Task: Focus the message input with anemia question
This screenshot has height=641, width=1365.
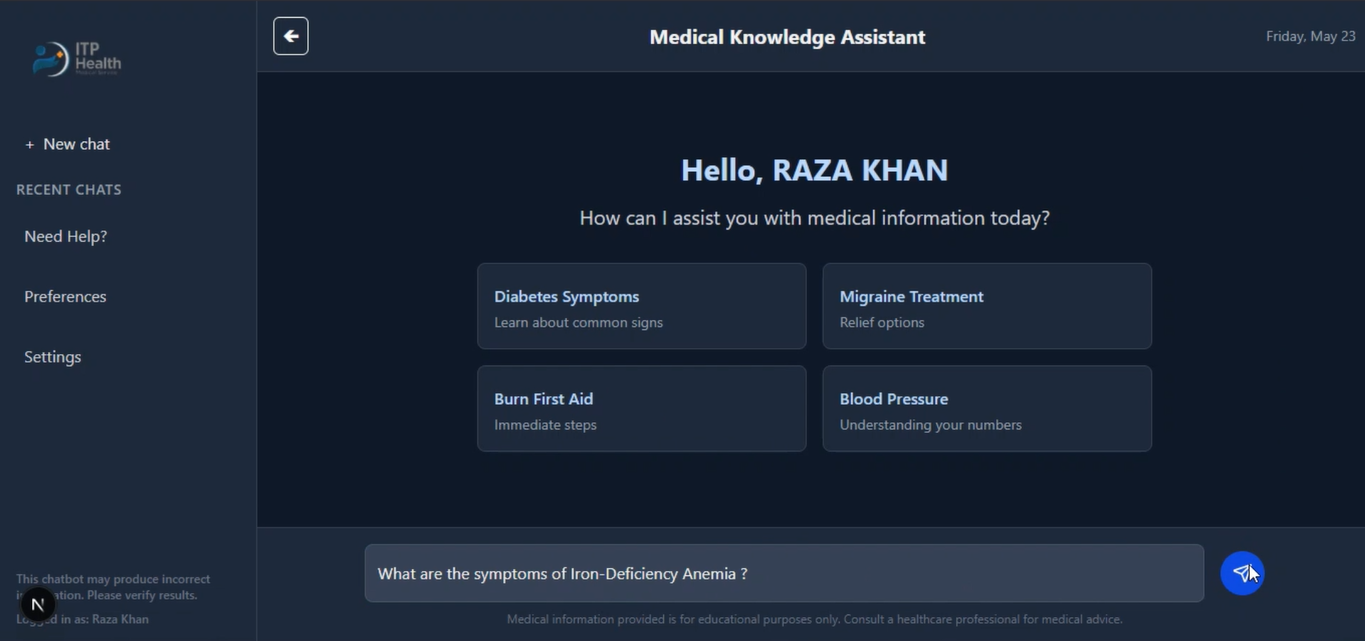Action: tap(783, 573)
